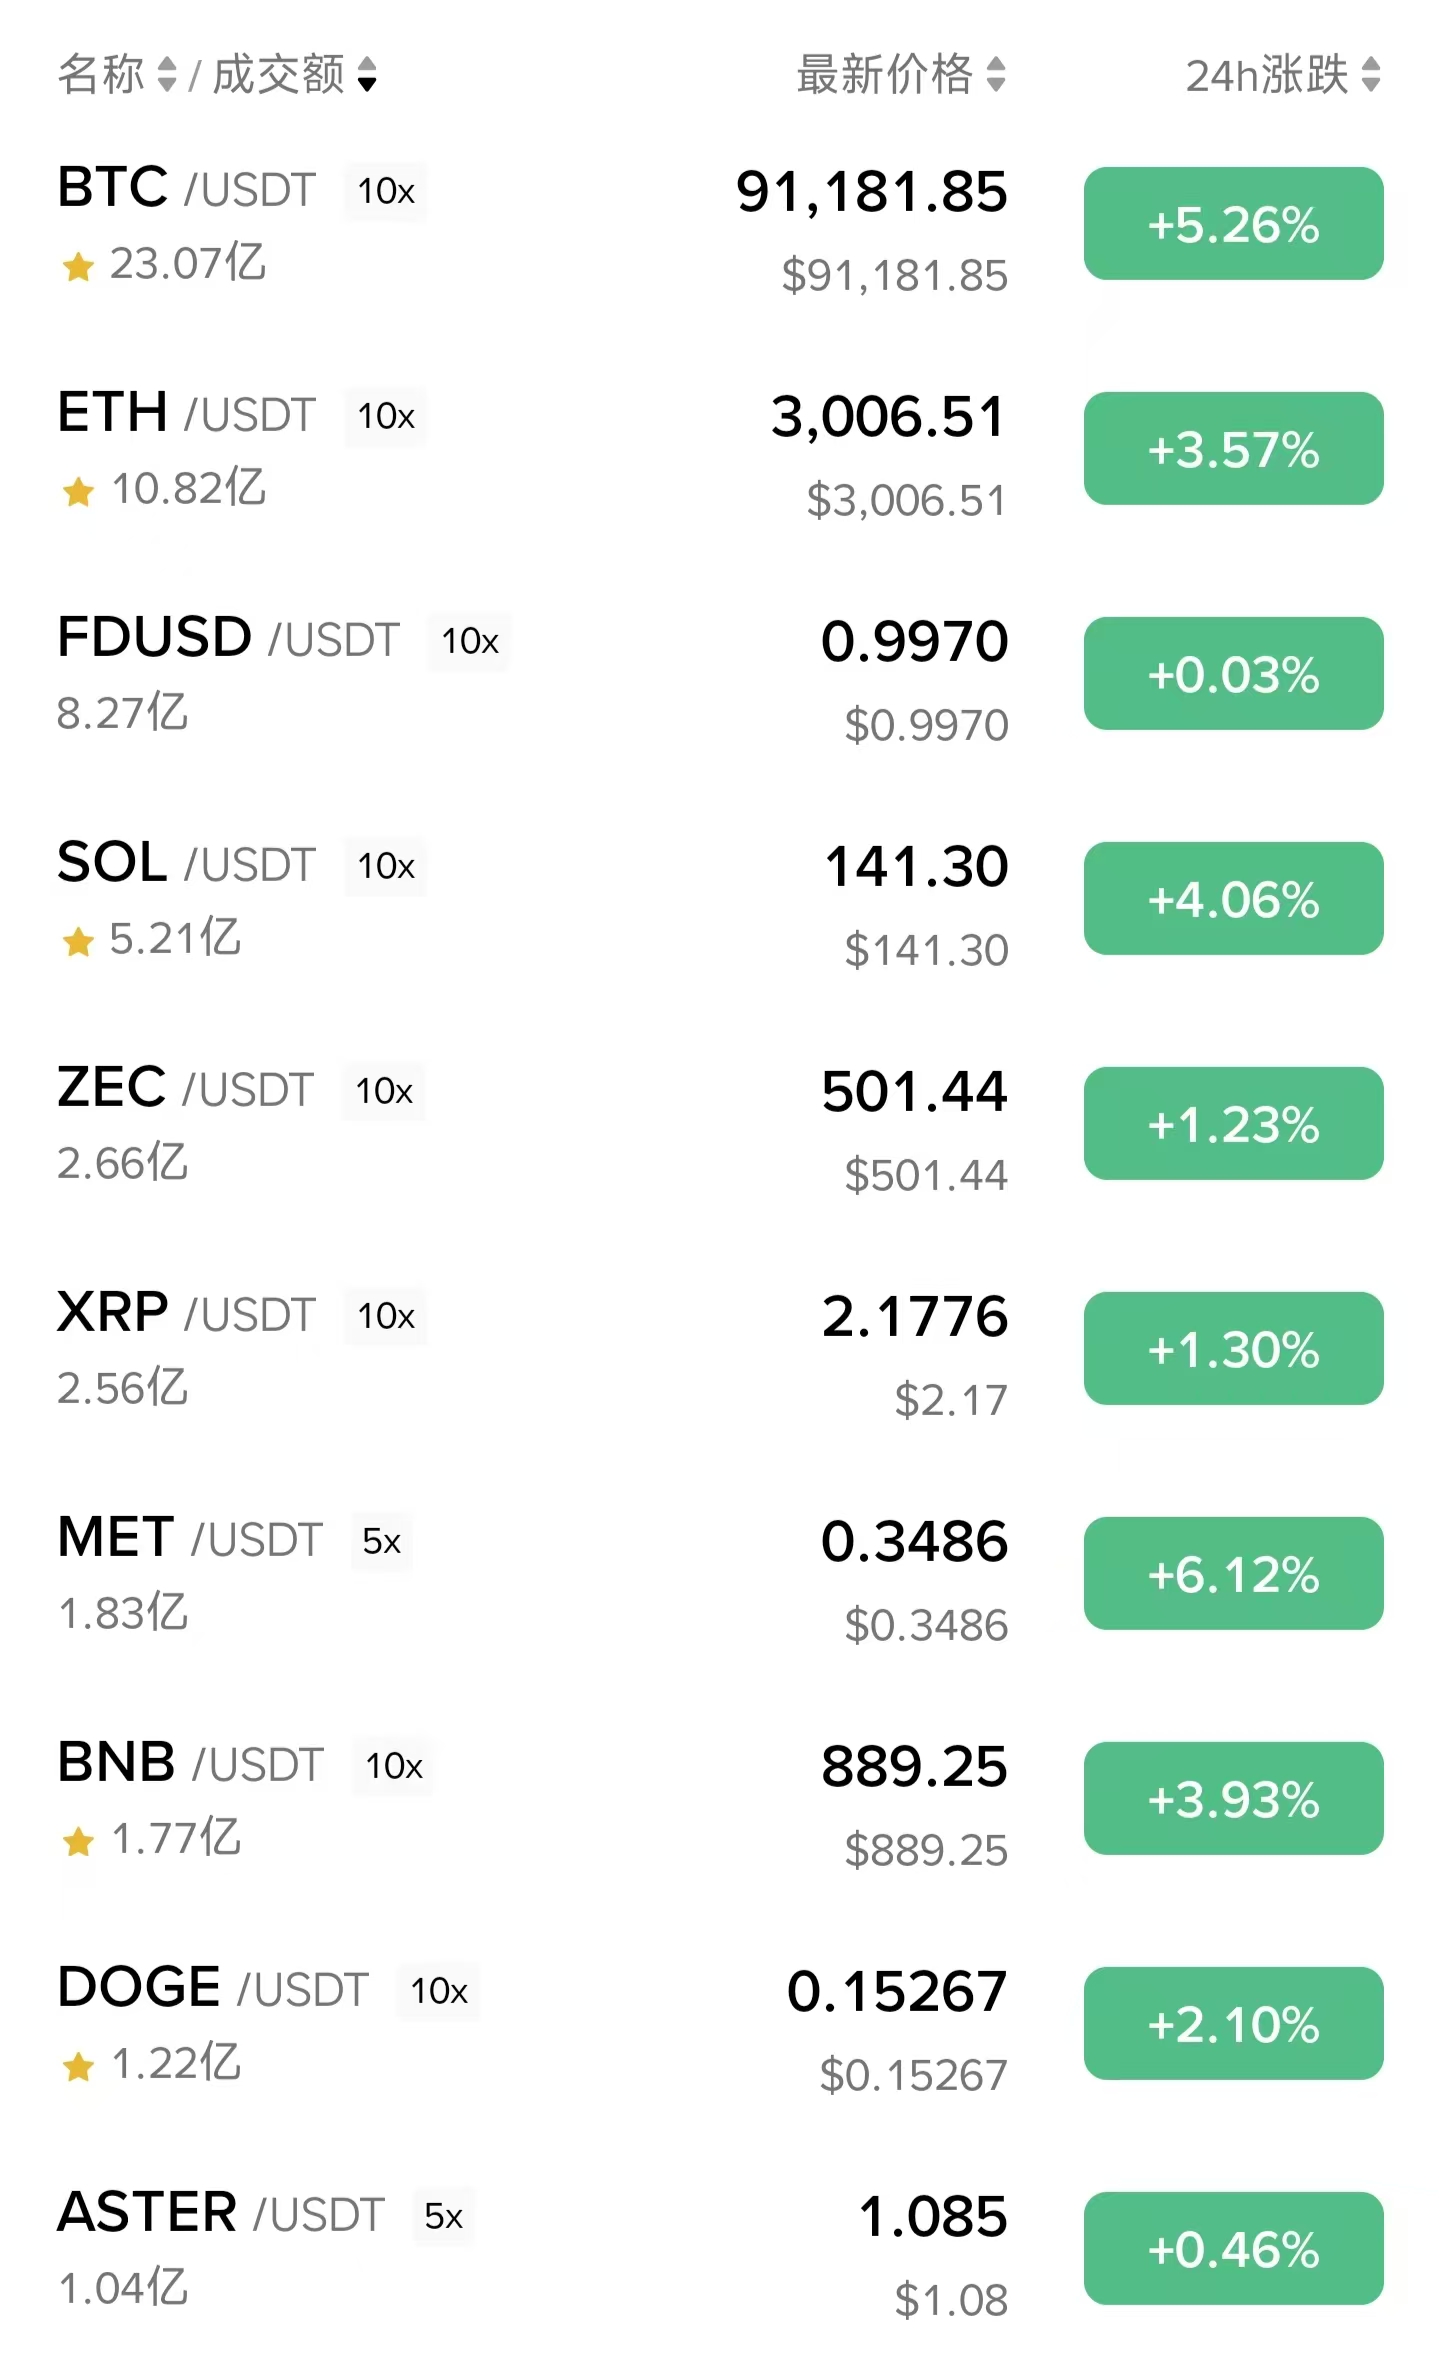The image size is (1439, 2365).
Task: Open the ZEC /USDT pair row
Action: tap(186, 1088)
